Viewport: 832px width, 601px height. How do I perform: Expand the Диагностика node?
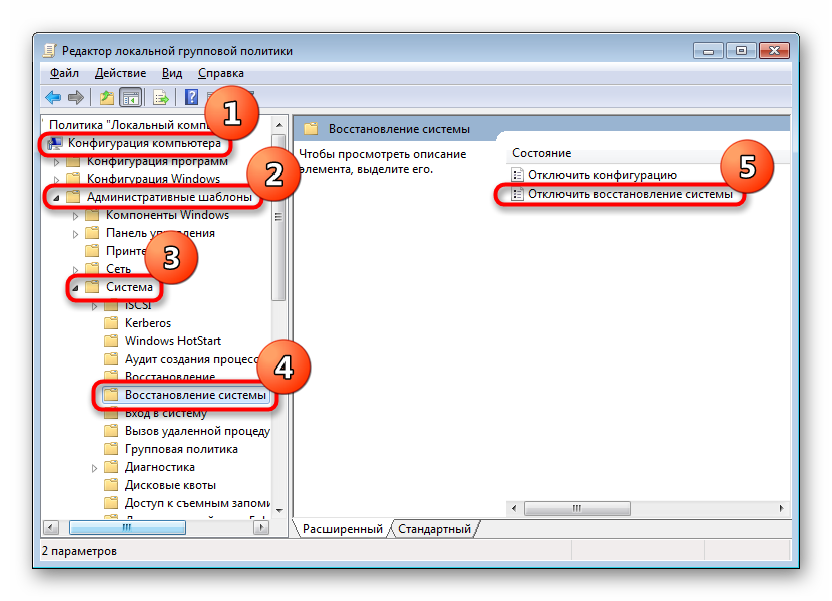[94, 468]
